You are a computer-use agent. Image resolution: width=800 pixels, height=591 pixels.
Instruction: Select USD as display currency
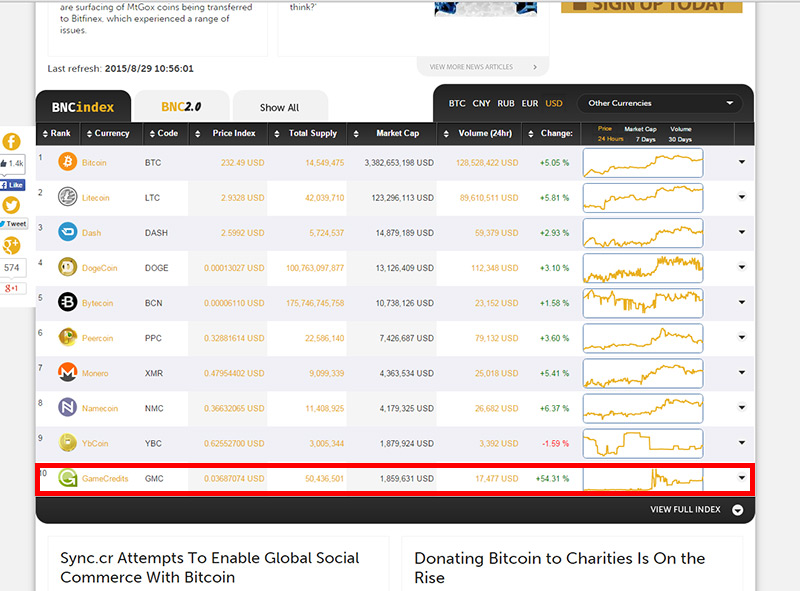[x=554, y=103]
